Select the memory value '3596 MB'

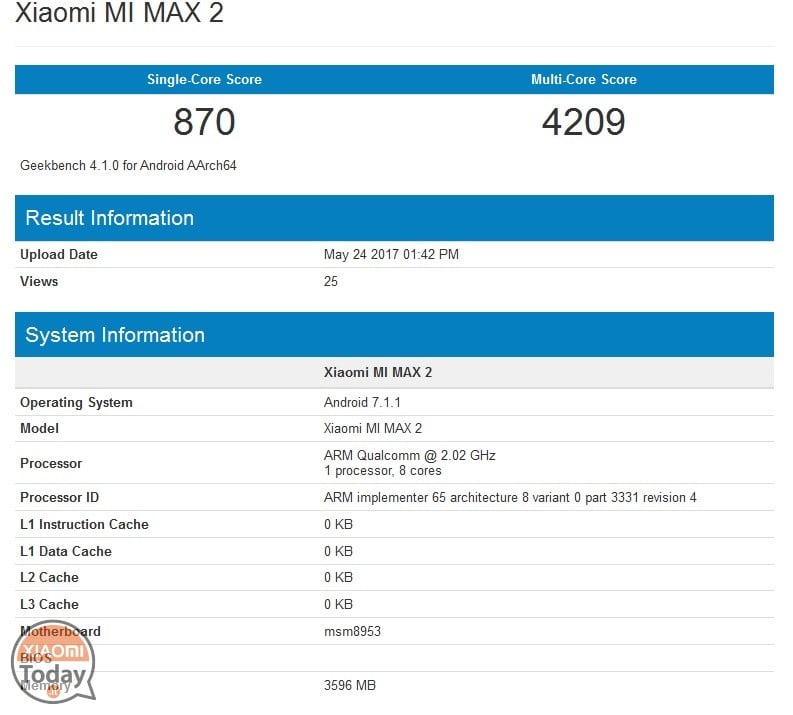tap(350, 685)
